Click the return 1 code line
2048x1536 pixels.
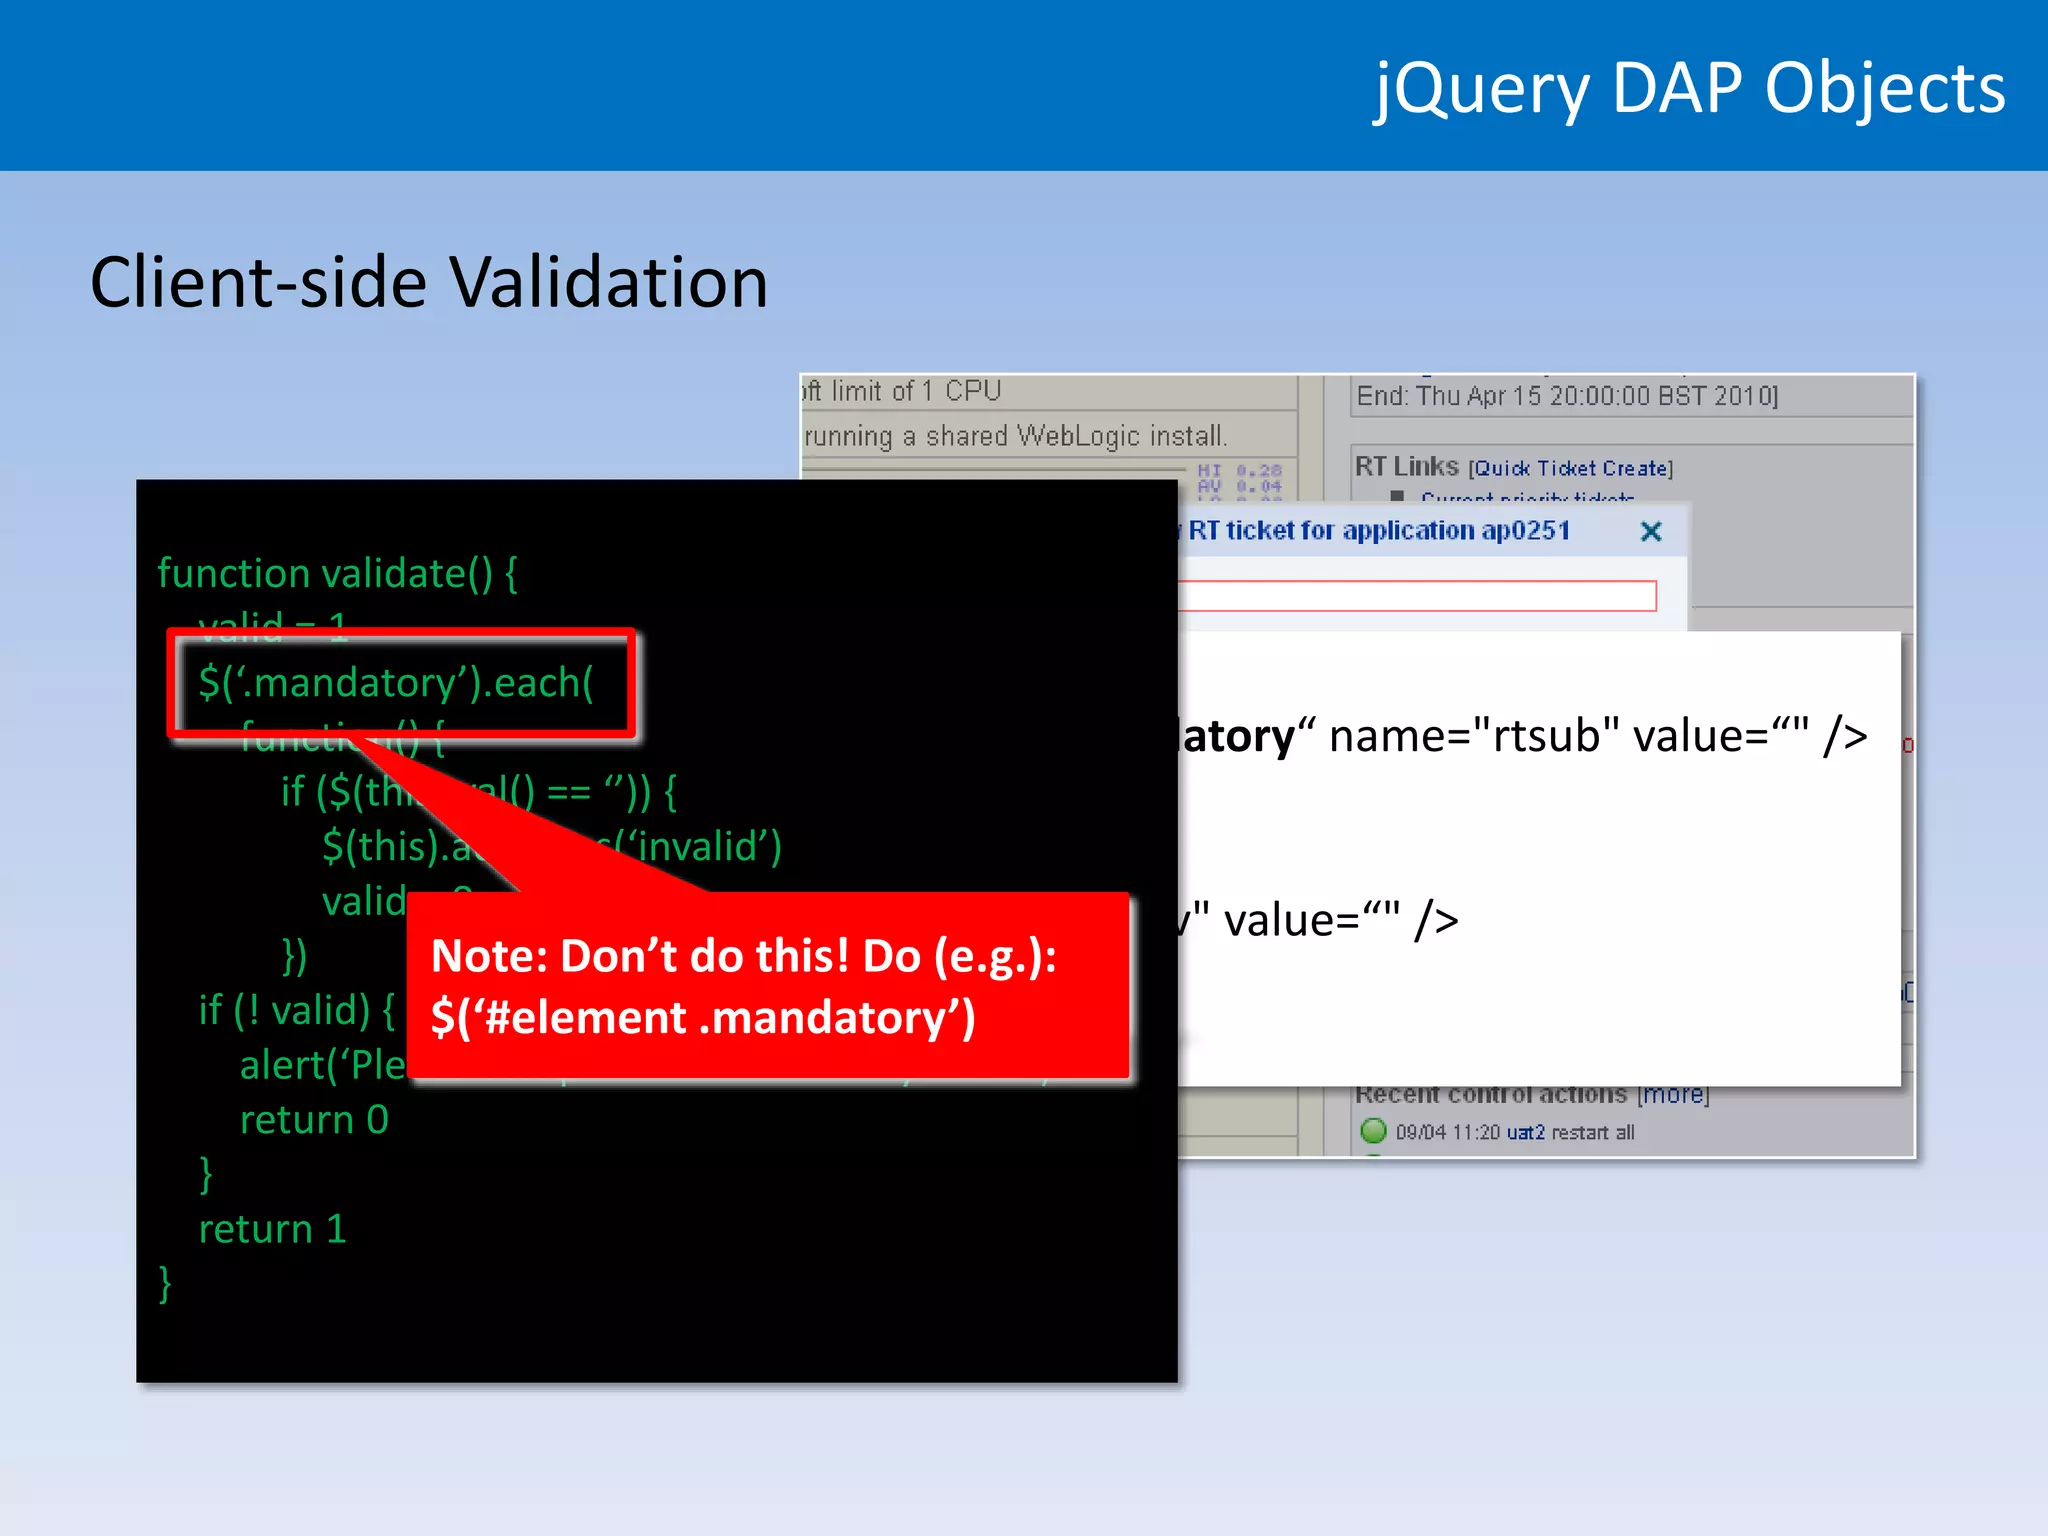click(x=272, y=1229)
